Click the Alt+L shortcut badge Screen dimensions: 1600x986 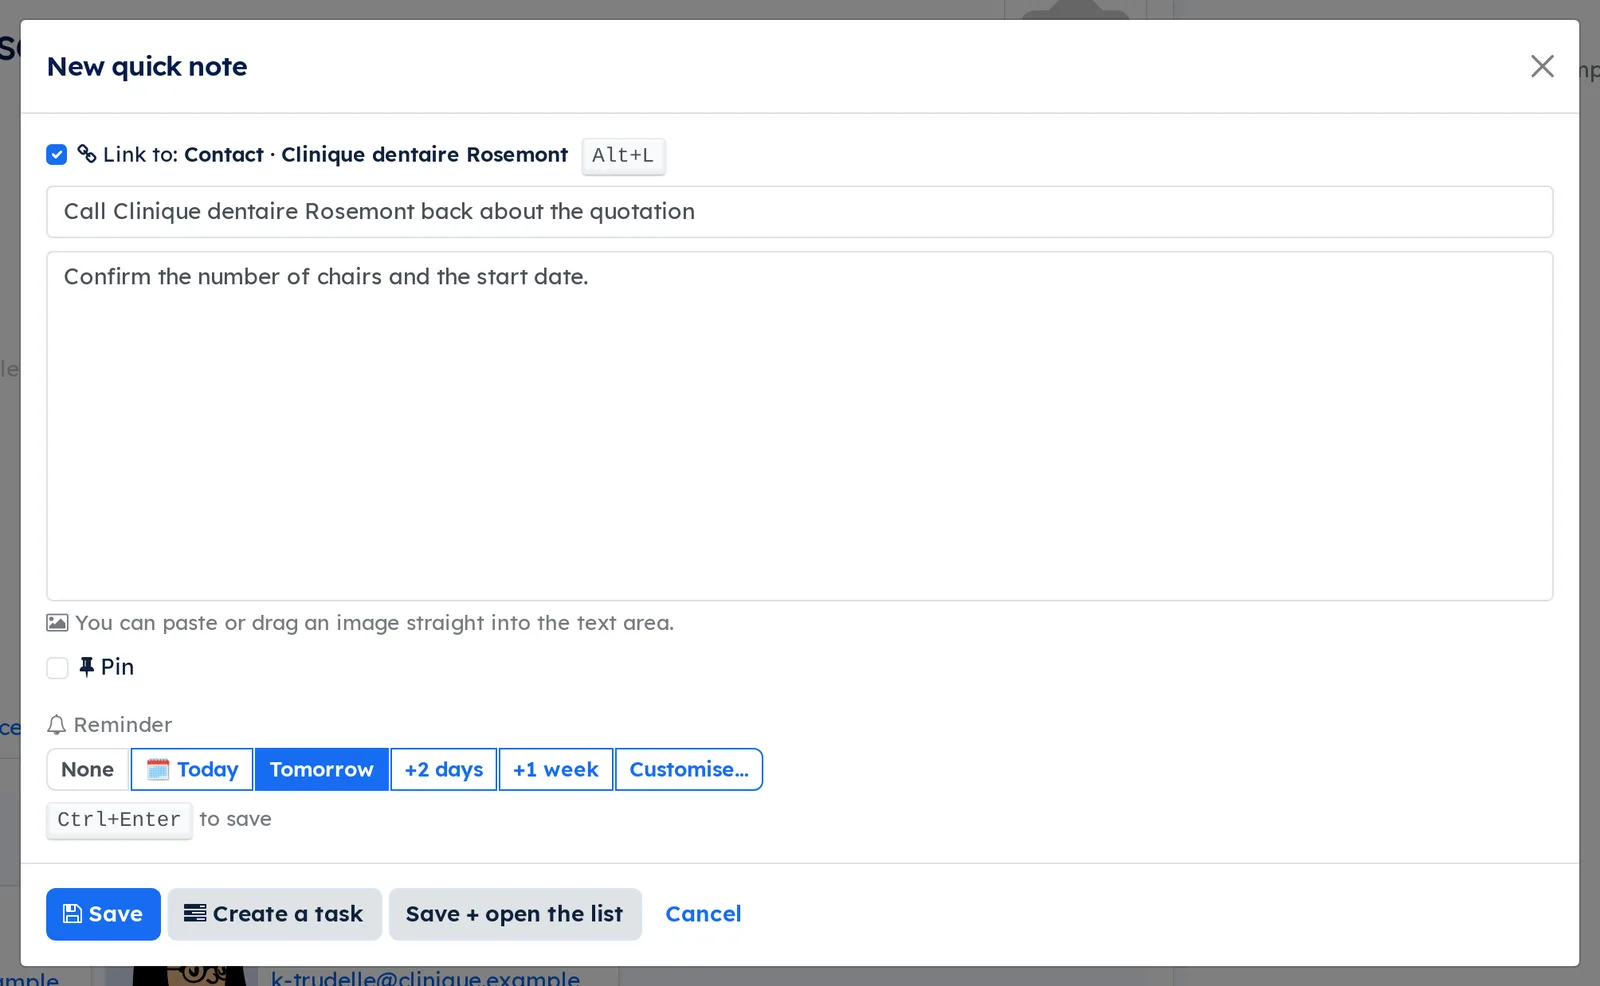[x=623, y=155]
